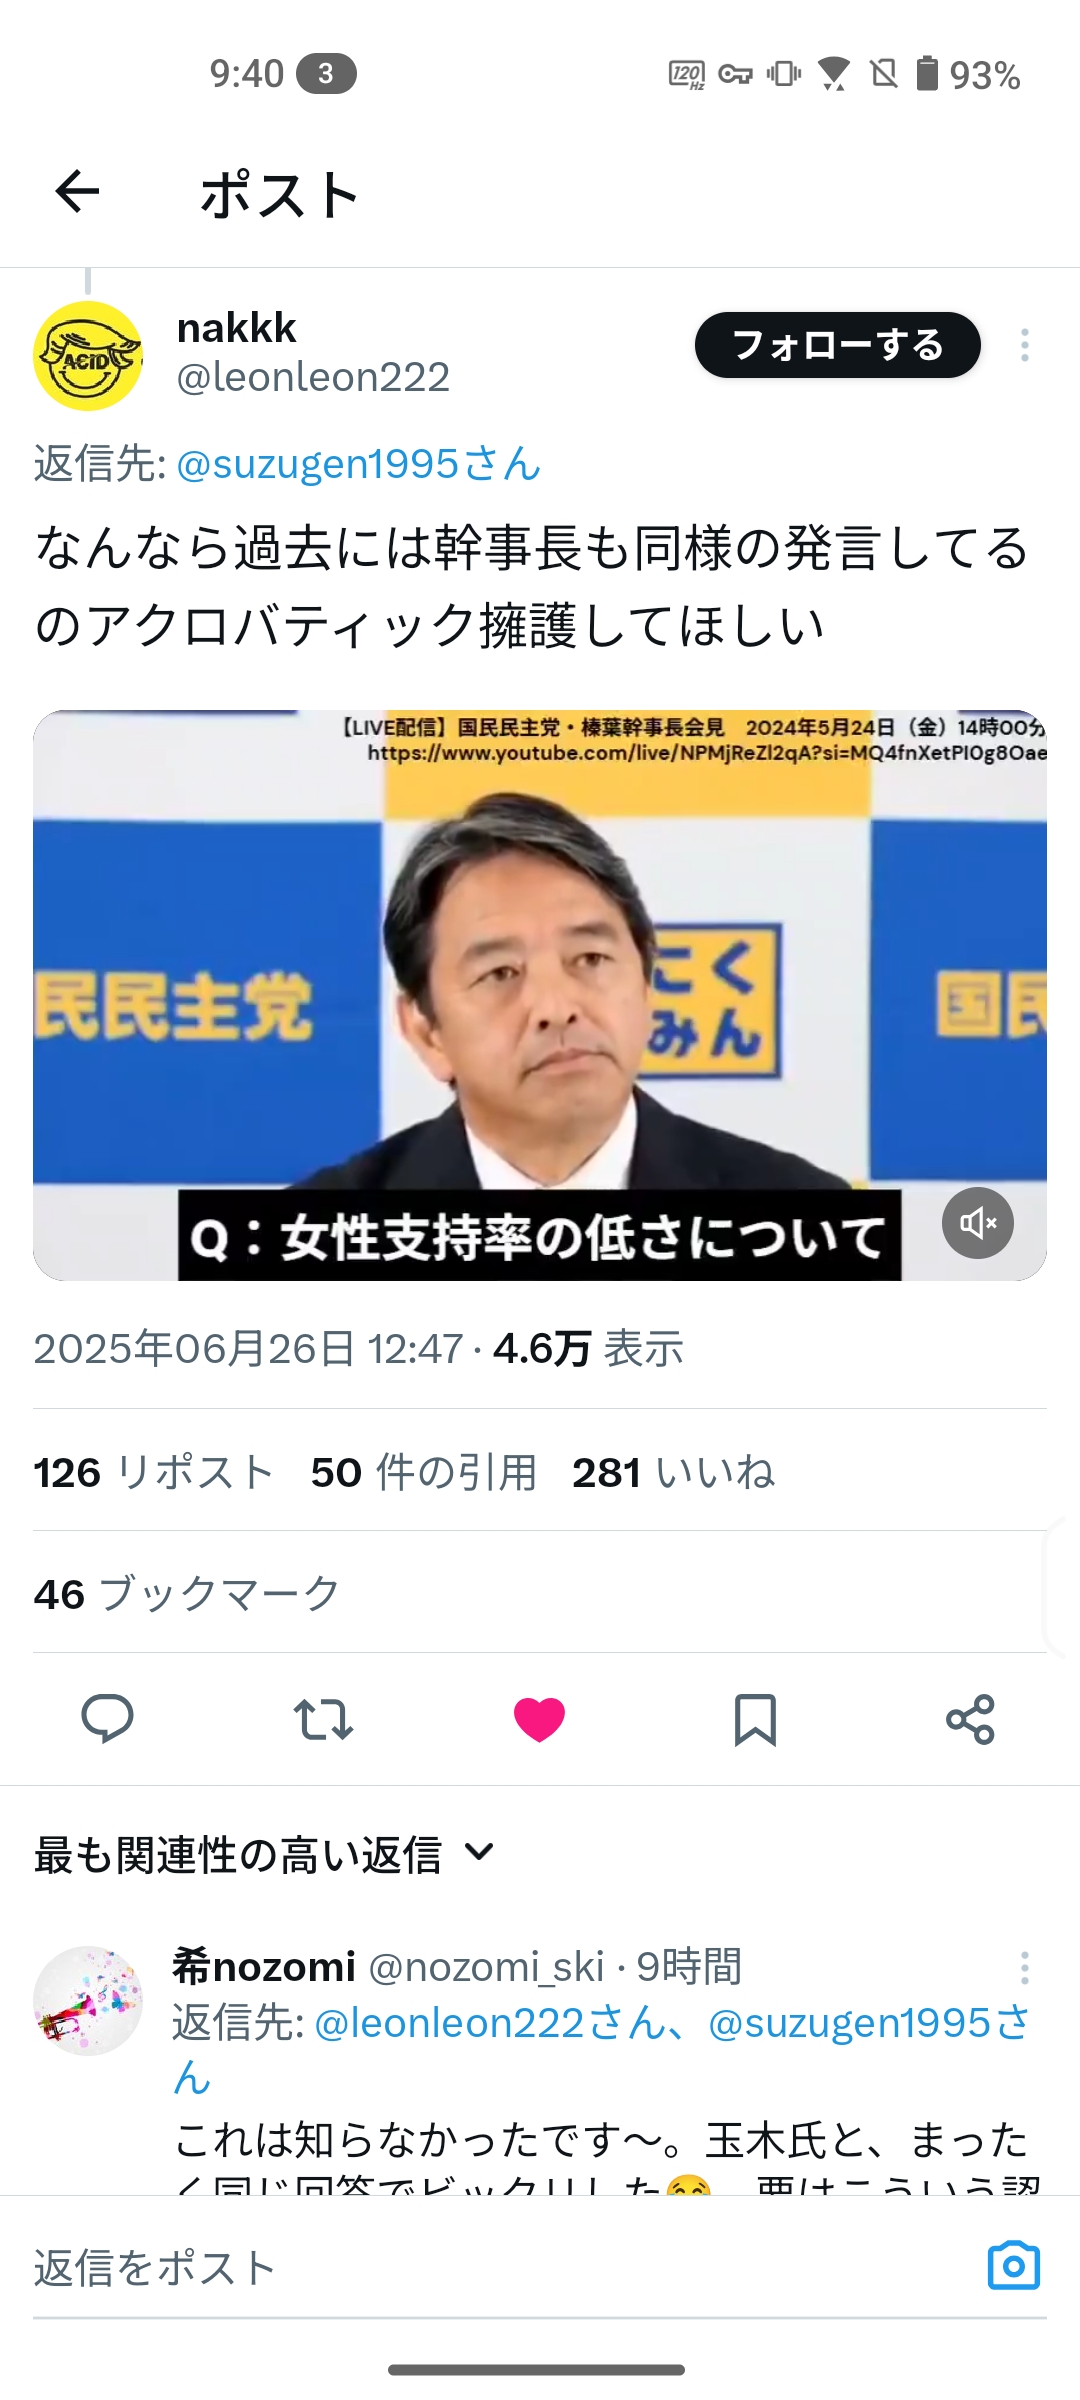Expand the 最も関連性の高い返信 sort dropdown

pyautogui.click(x=264, y=1854)
